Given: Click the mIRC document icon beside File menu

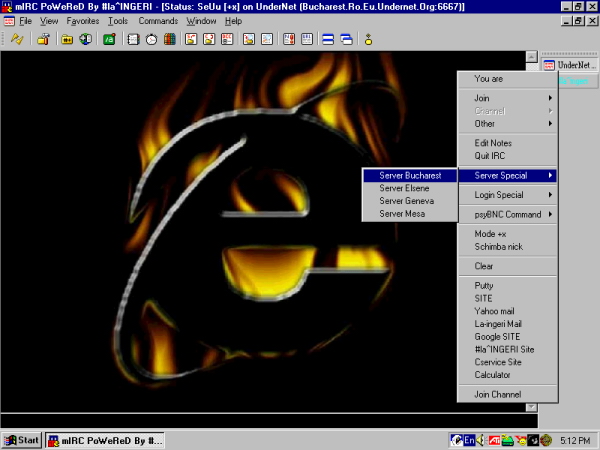Looking at the screenshot, I should click(x=9, y=21).
